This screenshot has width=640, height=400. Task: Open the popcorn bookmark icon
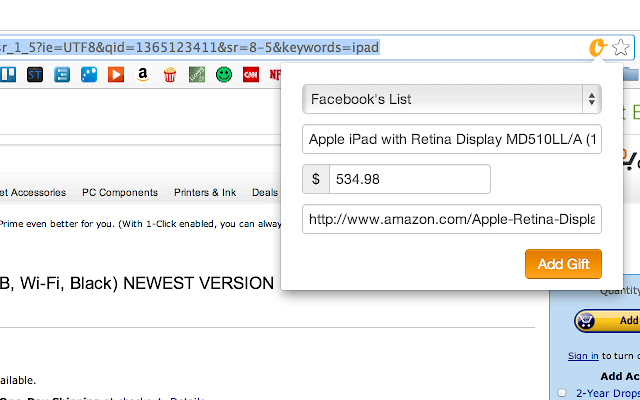170,75
